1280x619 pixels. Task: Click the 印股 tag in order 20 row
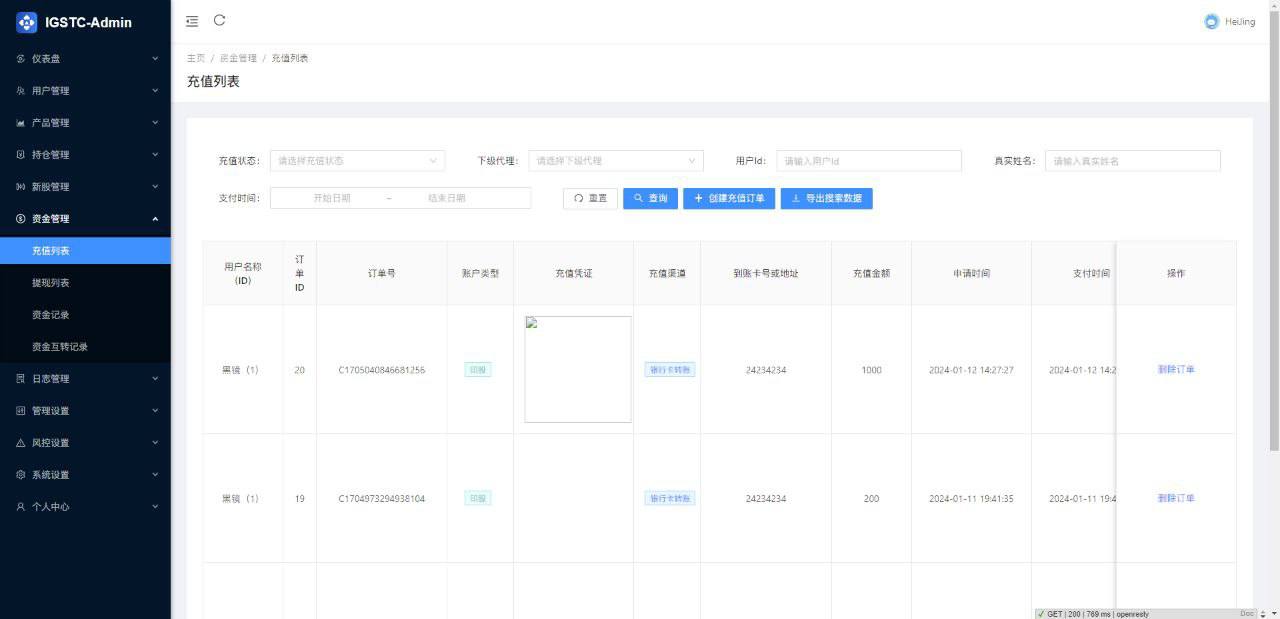(x=478, y=370)
